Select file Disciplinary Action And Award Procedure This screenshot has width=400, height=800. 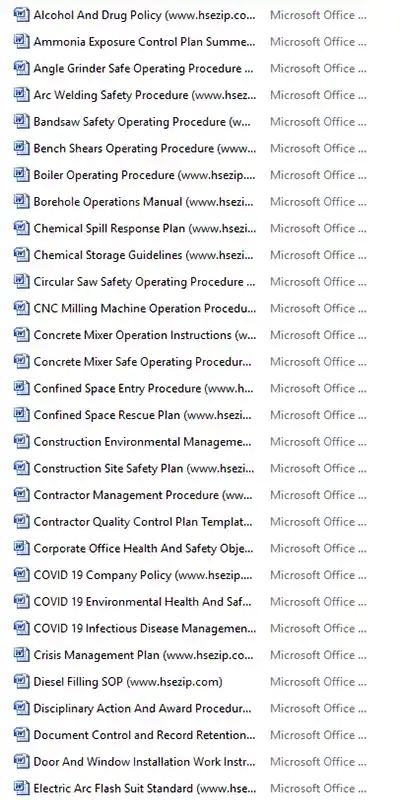click(x=143, y=708)
